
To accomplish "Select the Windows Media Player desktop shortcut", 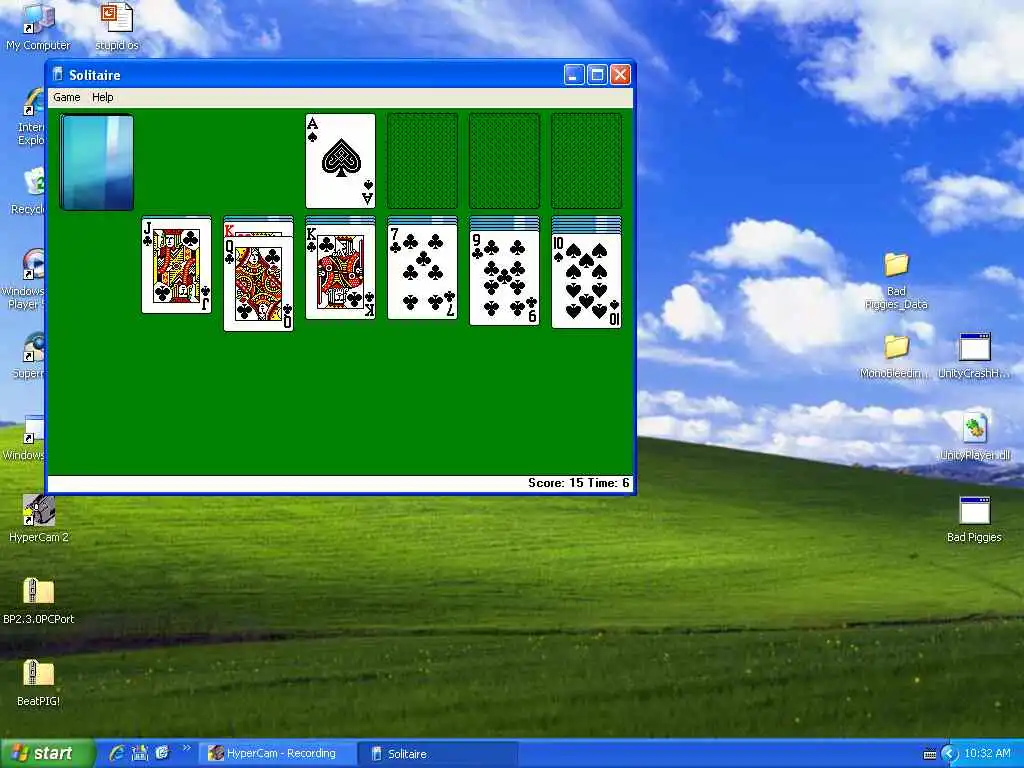I will click(x=24, y=280).
